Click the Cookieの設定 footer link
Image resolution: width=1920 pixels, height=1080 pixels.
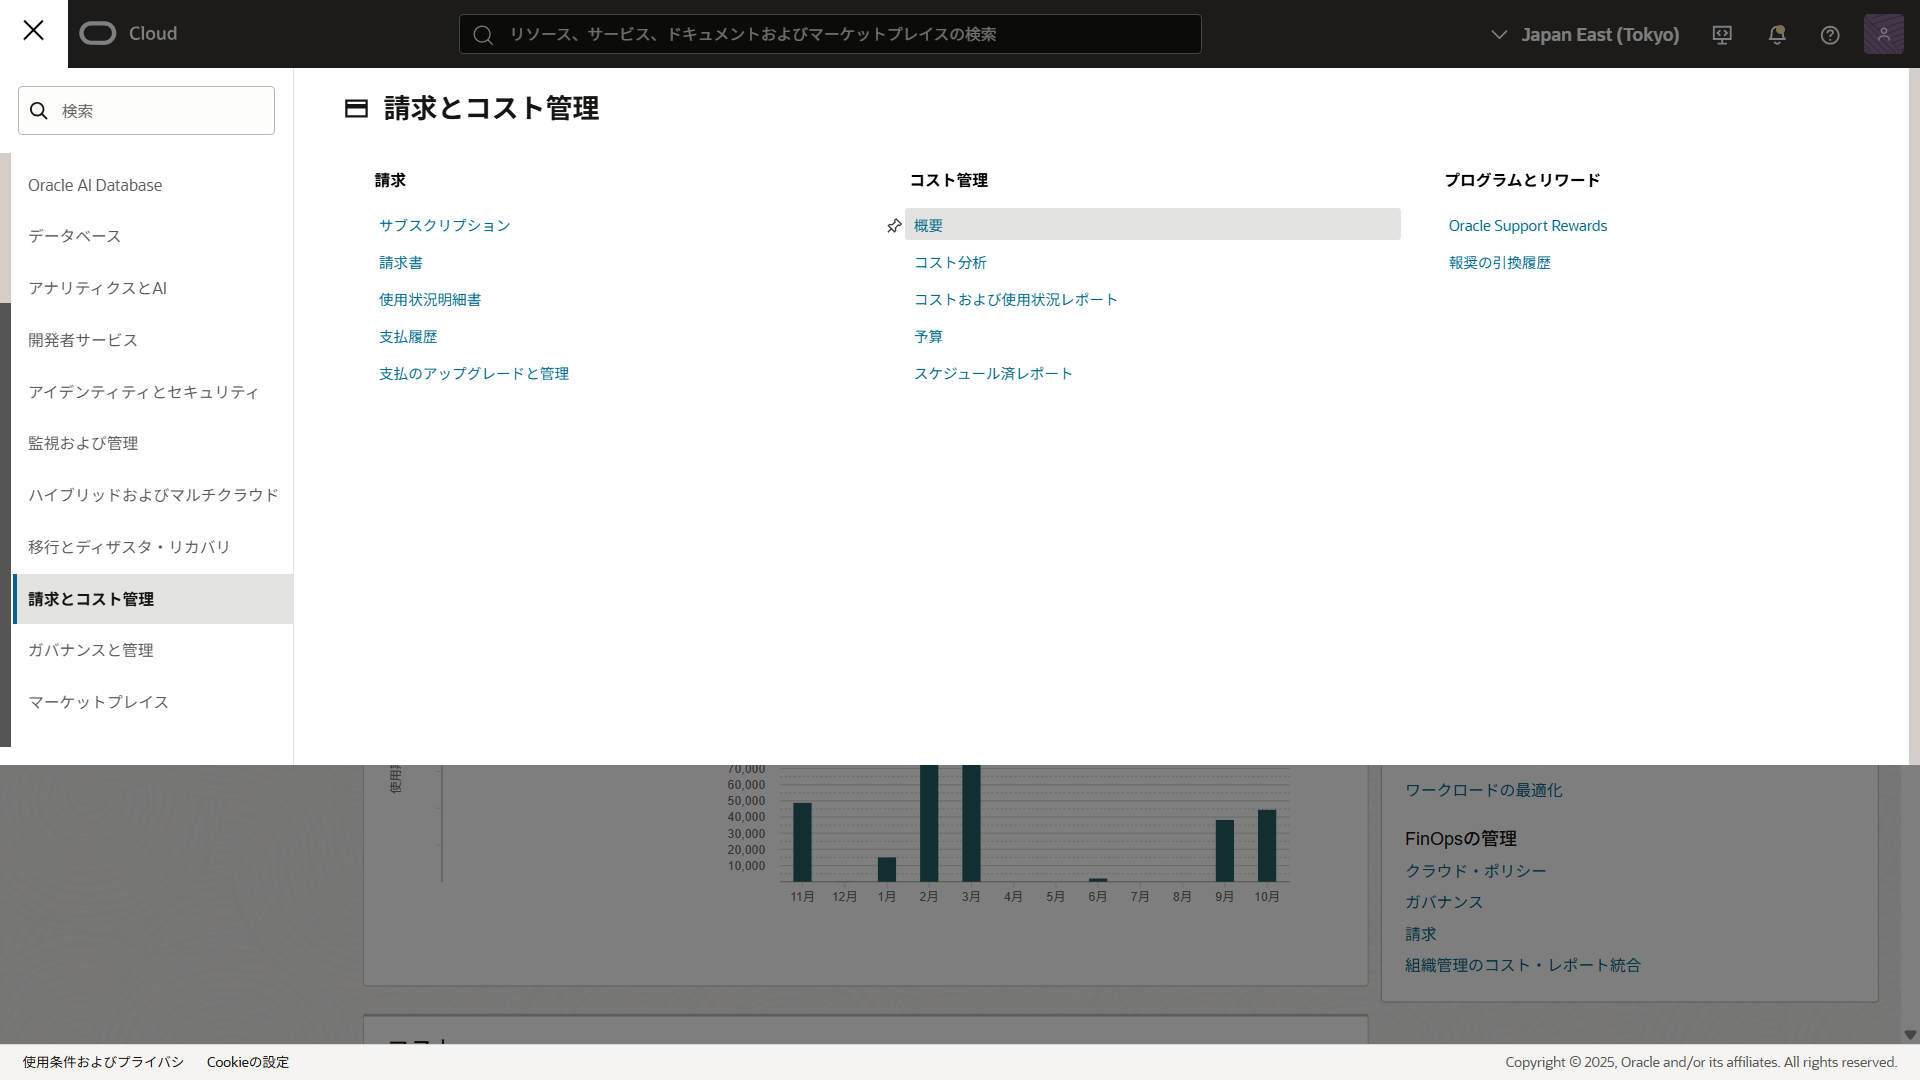[247, 1062]
